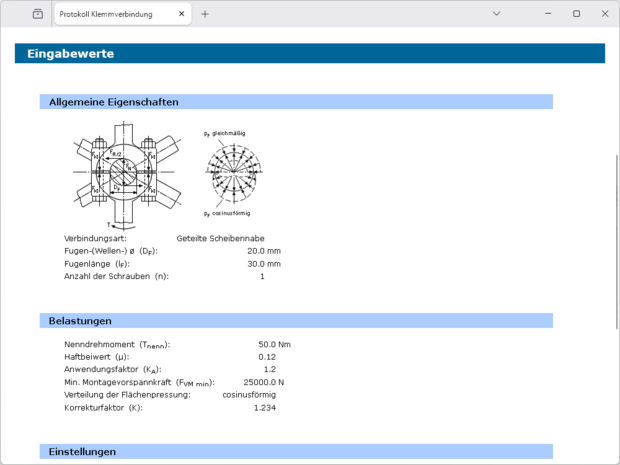
Task: Open a new tab with plus icon
Action: (205, 14)
